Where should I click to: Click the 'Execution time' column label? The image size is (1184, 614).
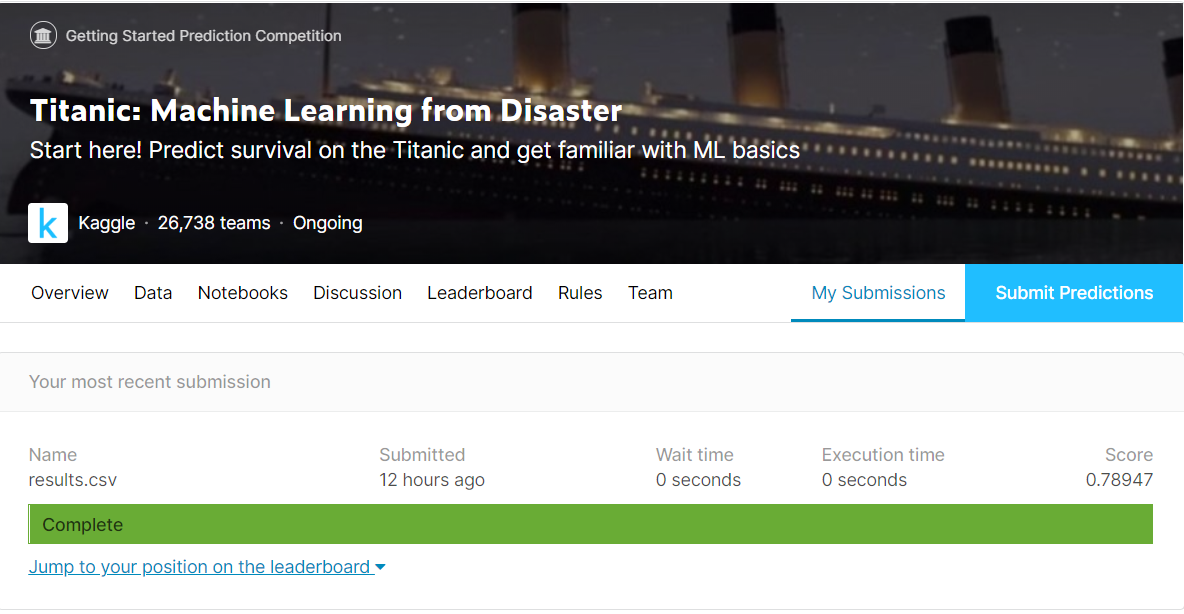[x=883, y=455]
